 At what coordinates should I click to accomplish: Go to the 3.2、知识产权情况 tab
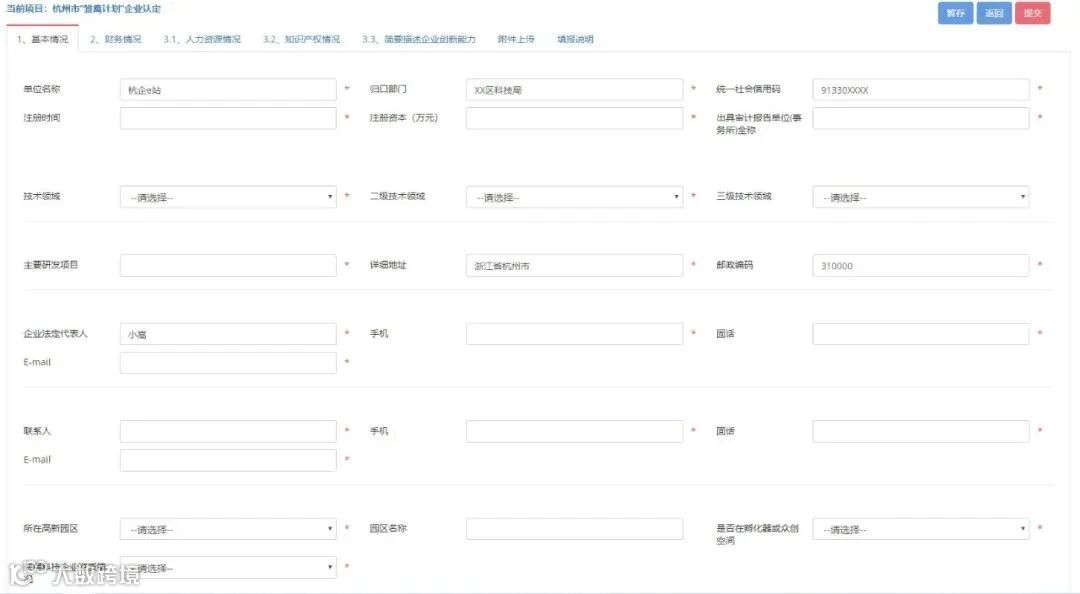click(302, 39)
